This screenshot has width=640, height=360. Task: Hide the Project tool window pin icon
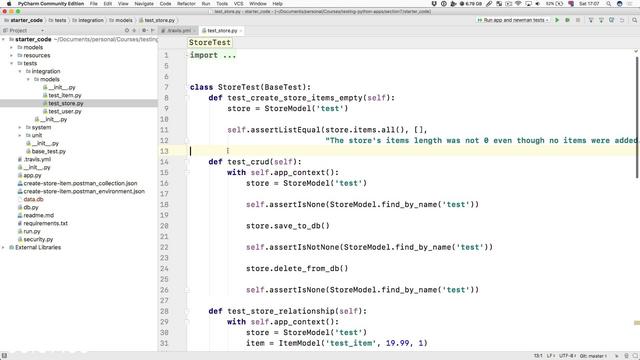[153, 31]
